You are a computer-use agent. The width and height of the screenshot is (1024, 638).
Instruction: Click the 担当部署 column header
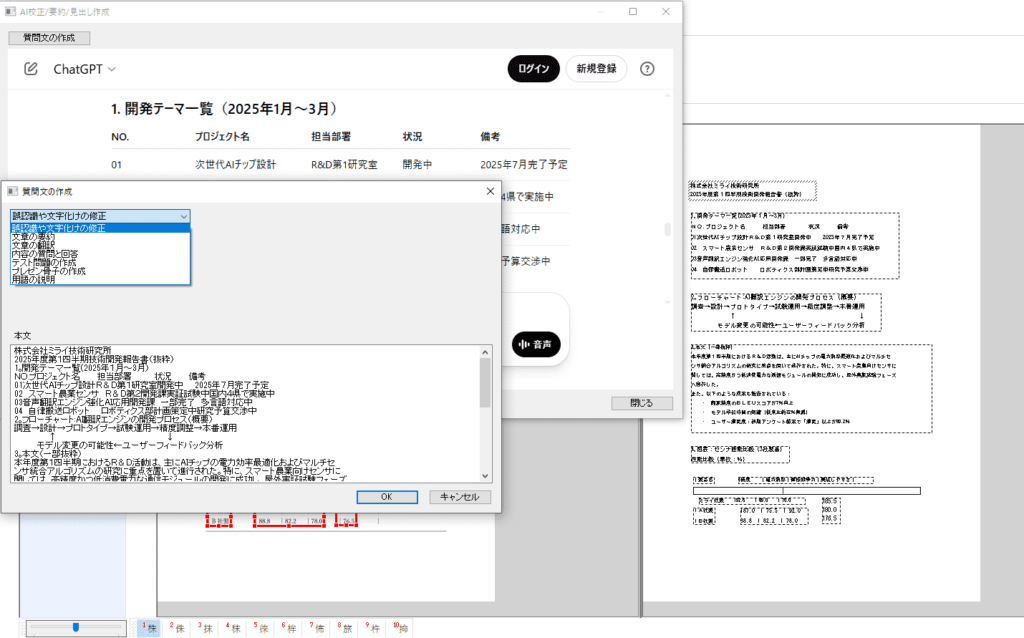point(331,136)
